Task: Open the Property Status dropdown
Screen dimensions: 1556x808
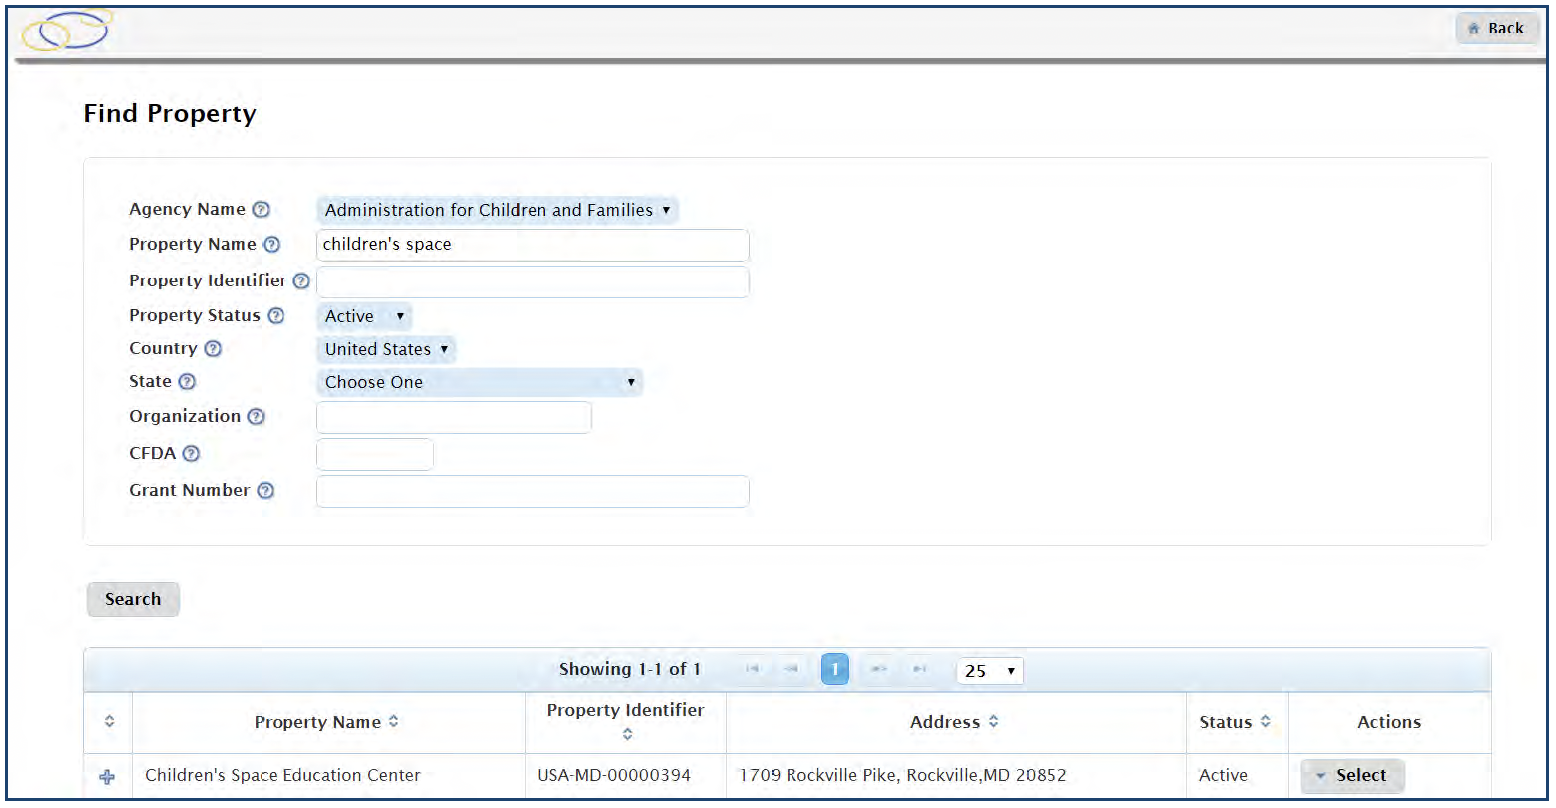Action: pyautogui.click(x=364, y=317)
